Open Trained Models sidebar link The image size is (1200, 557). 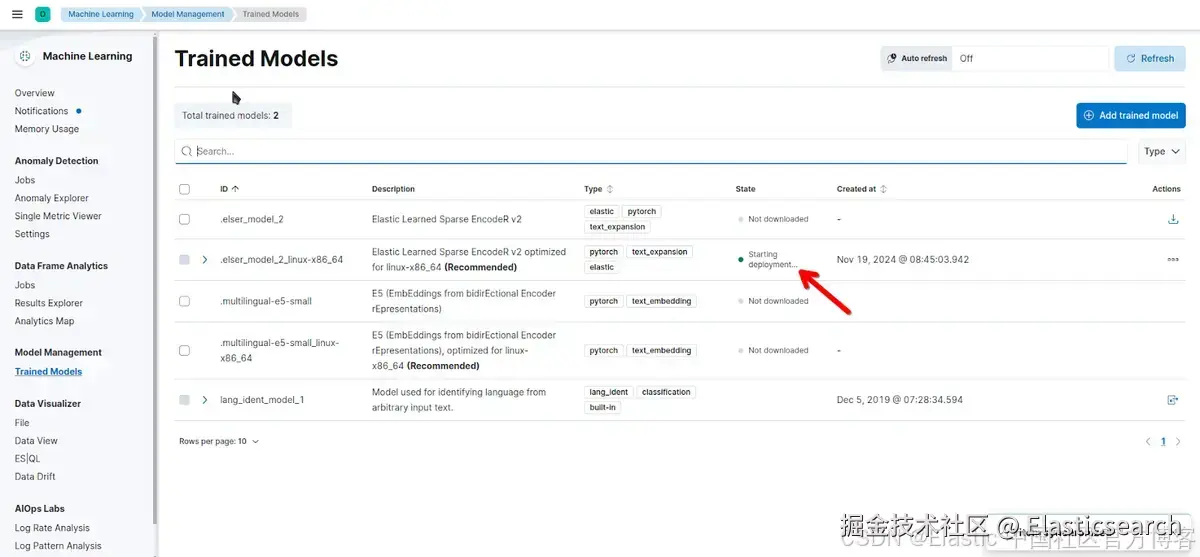pos(49,371)
